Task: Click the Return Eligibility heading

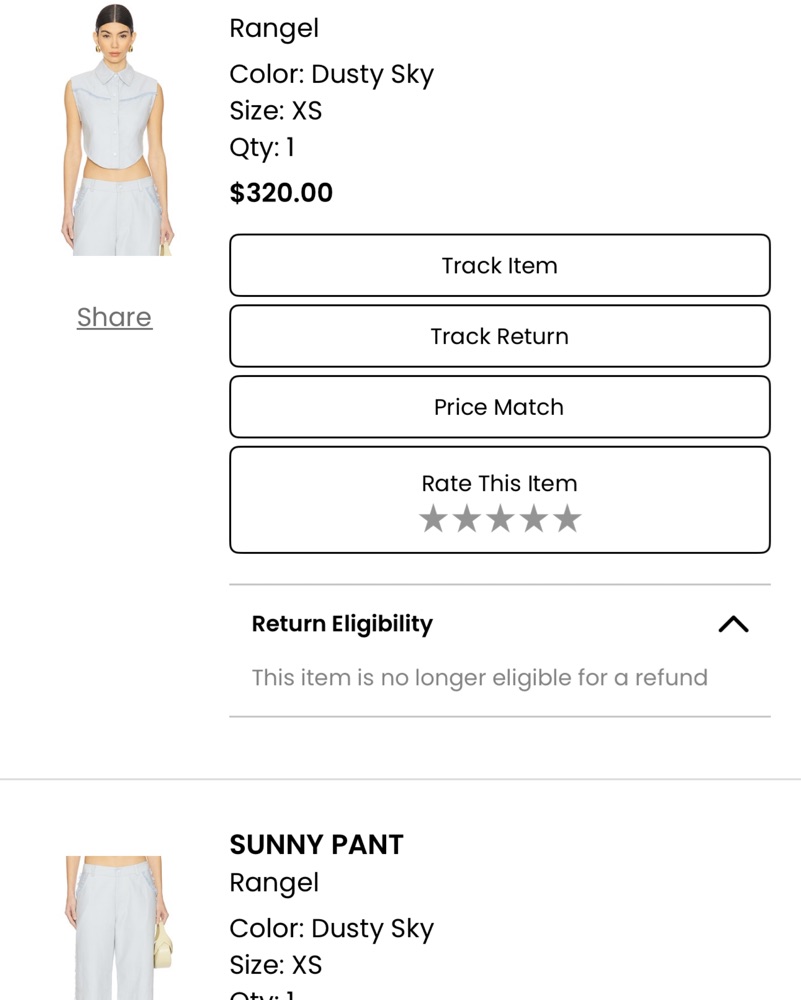Action: click(342, 624)
